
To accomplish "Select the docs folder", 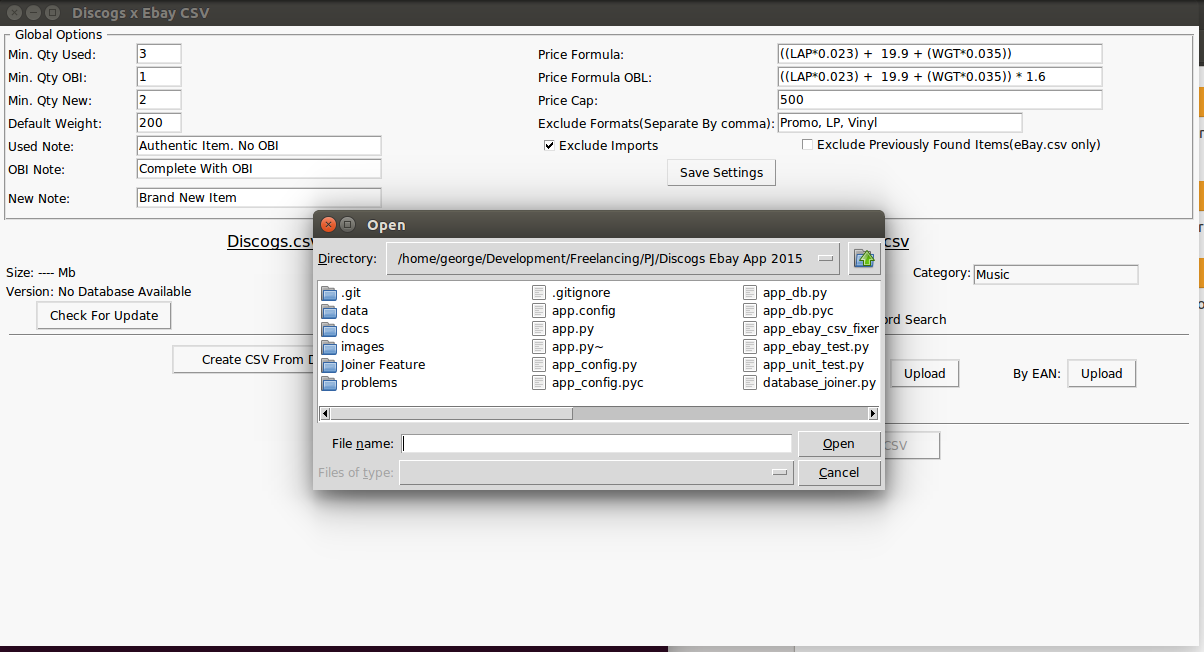I will click(x=354, y=329).
